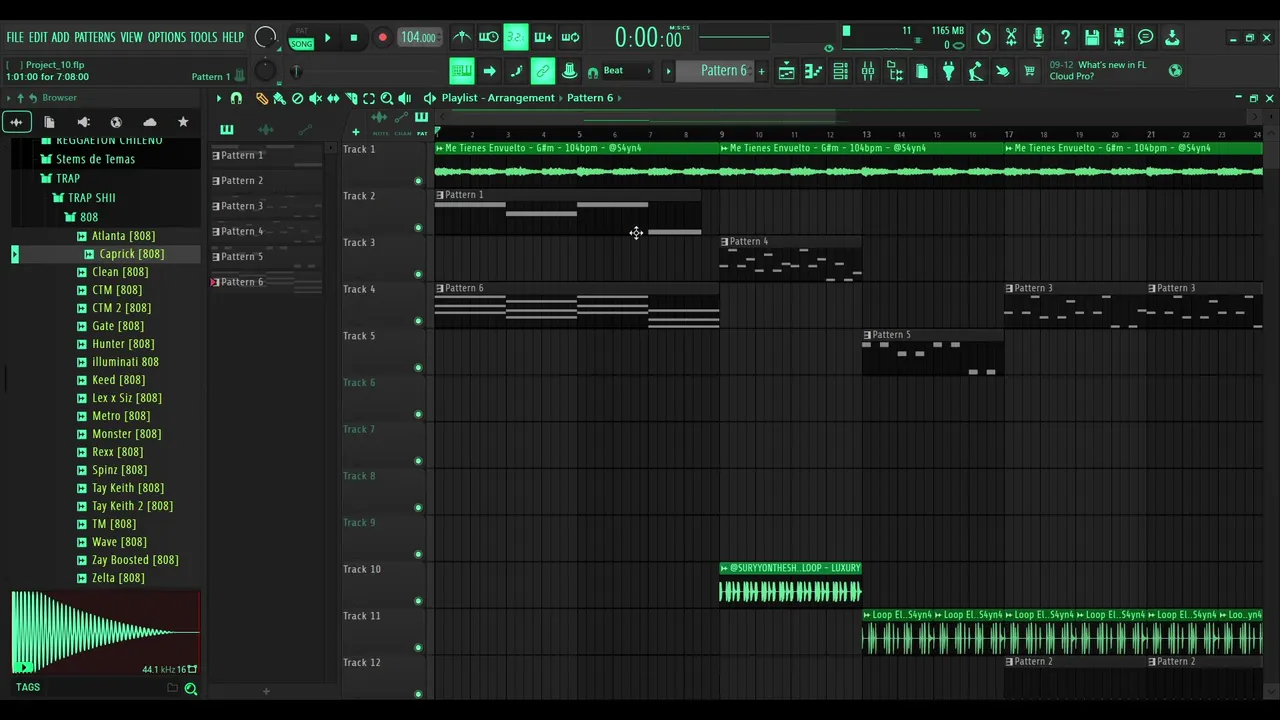
Task: Start playback with the play button
Action: click(327, 38)
